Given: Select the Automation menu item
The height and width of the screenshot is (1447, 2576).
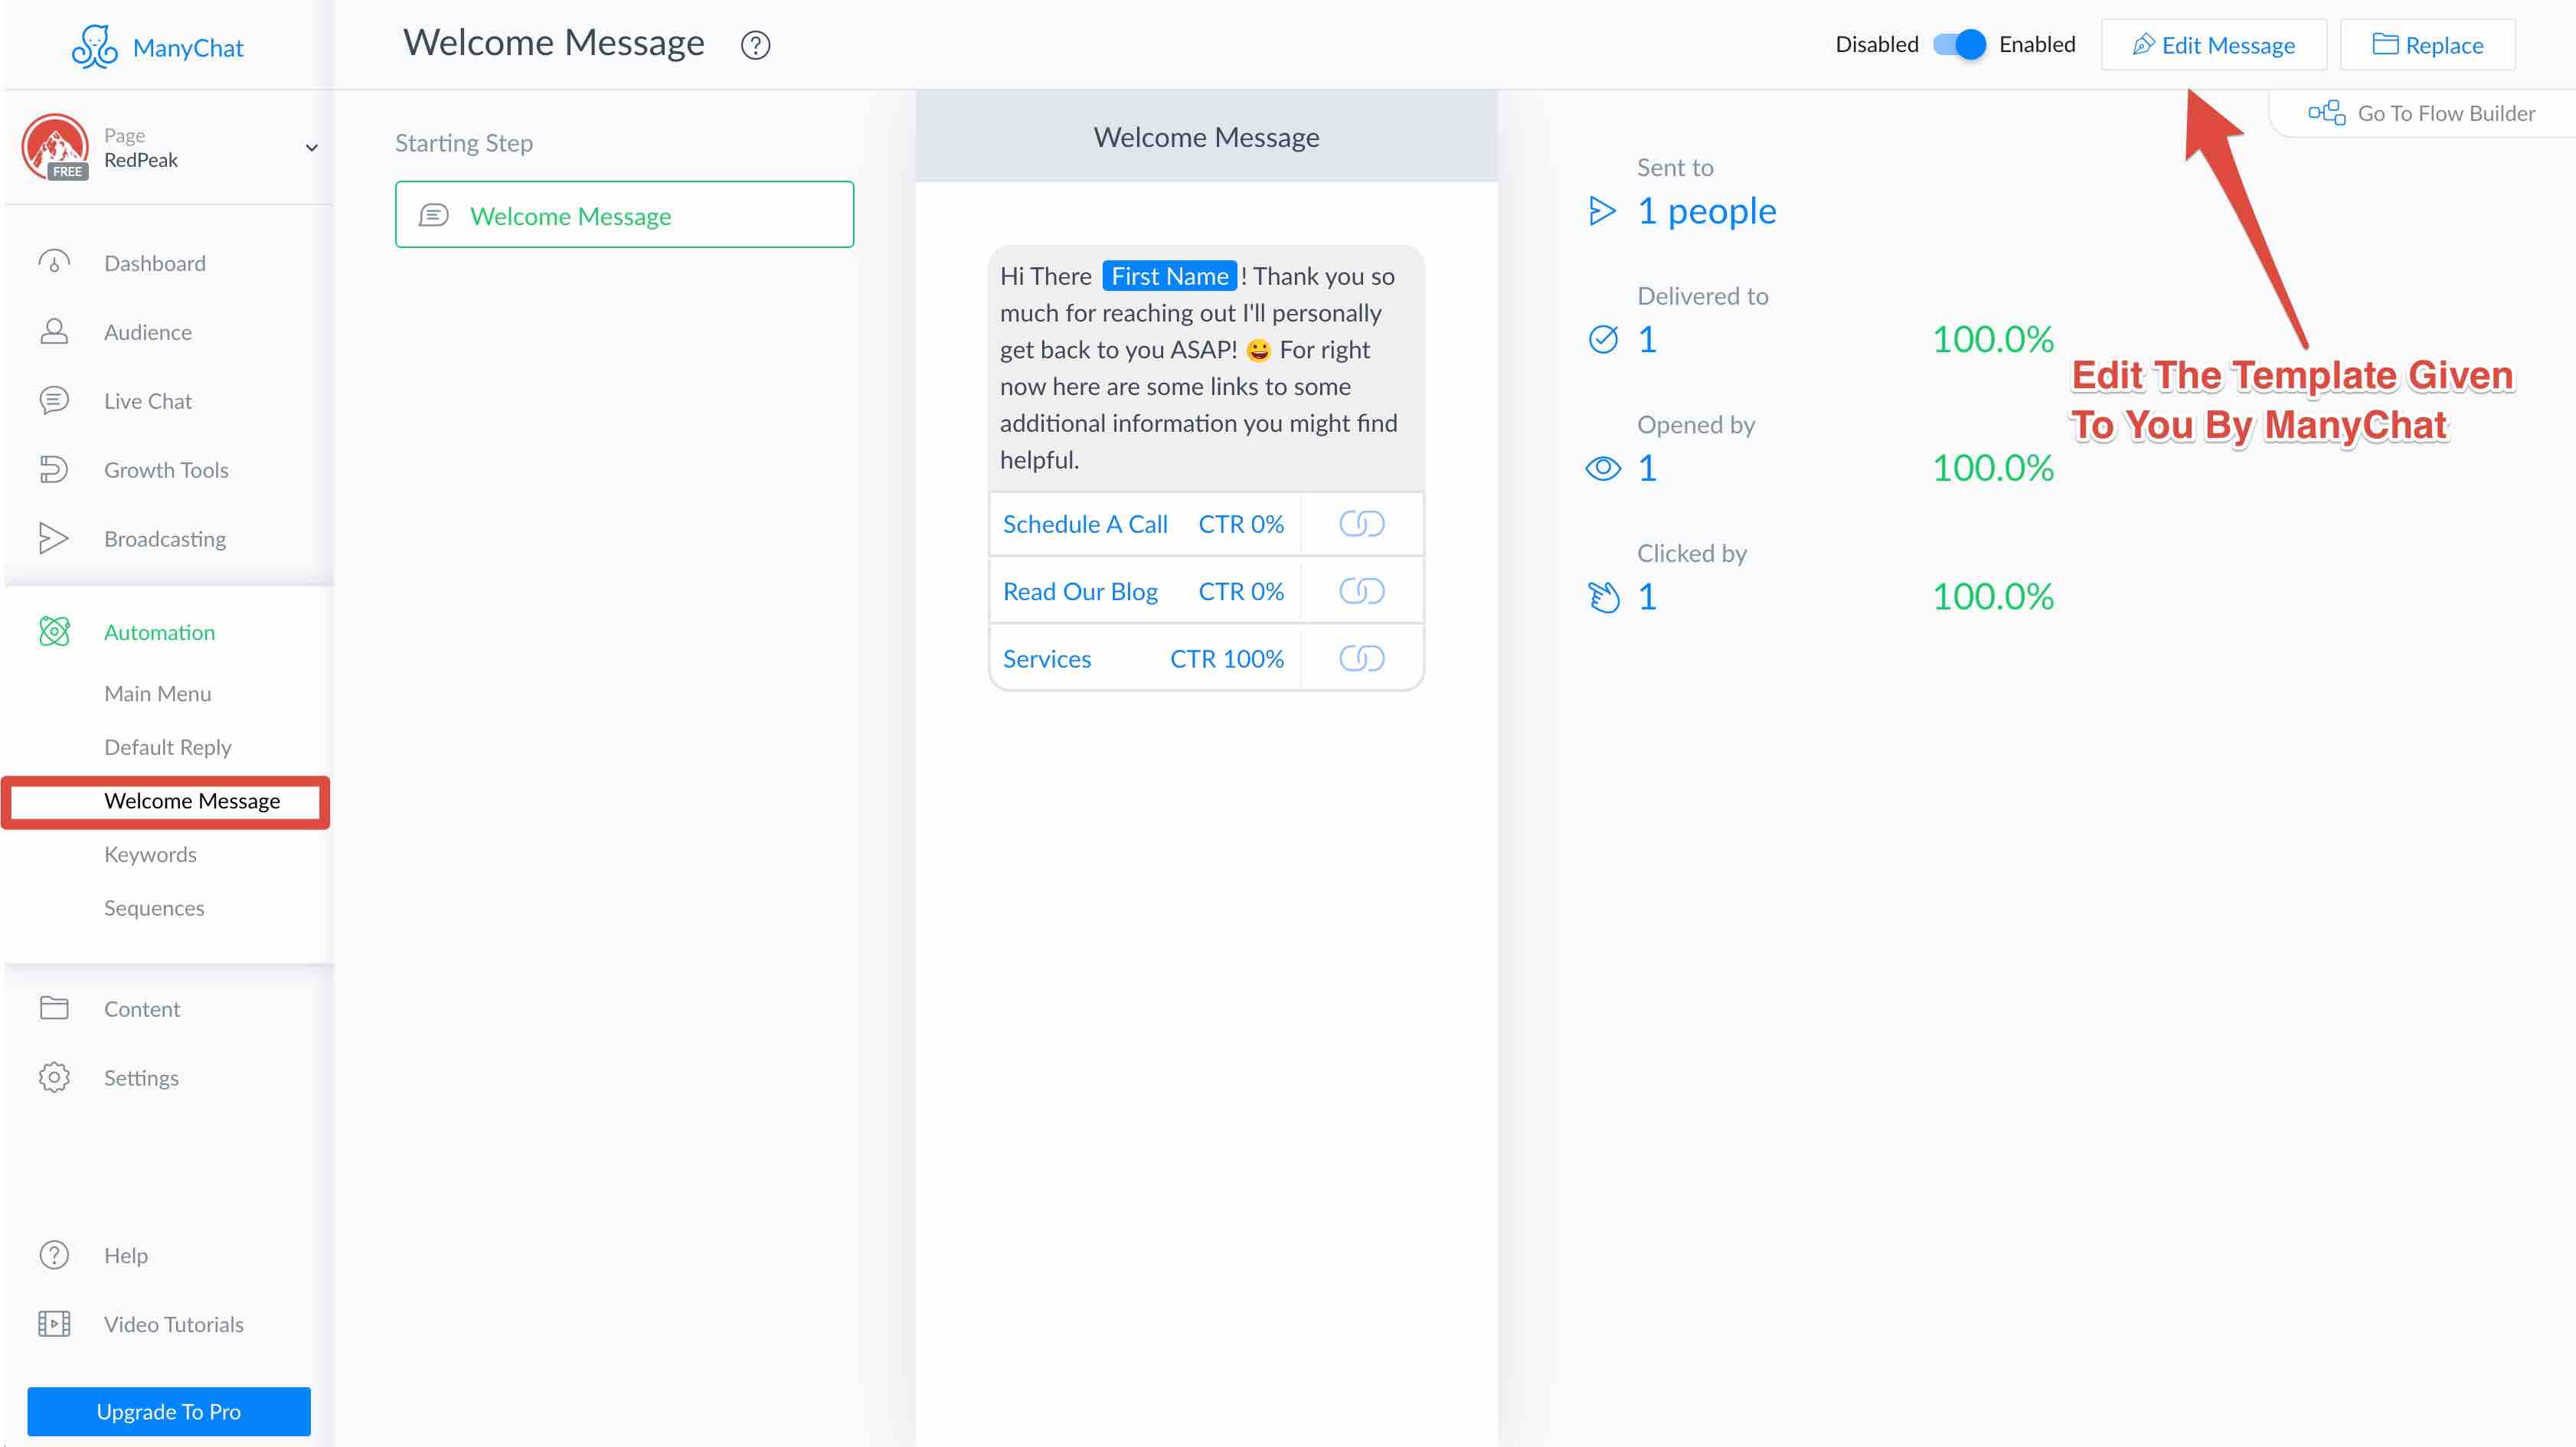Looking at the screenshot, I should tap(160, 632).
